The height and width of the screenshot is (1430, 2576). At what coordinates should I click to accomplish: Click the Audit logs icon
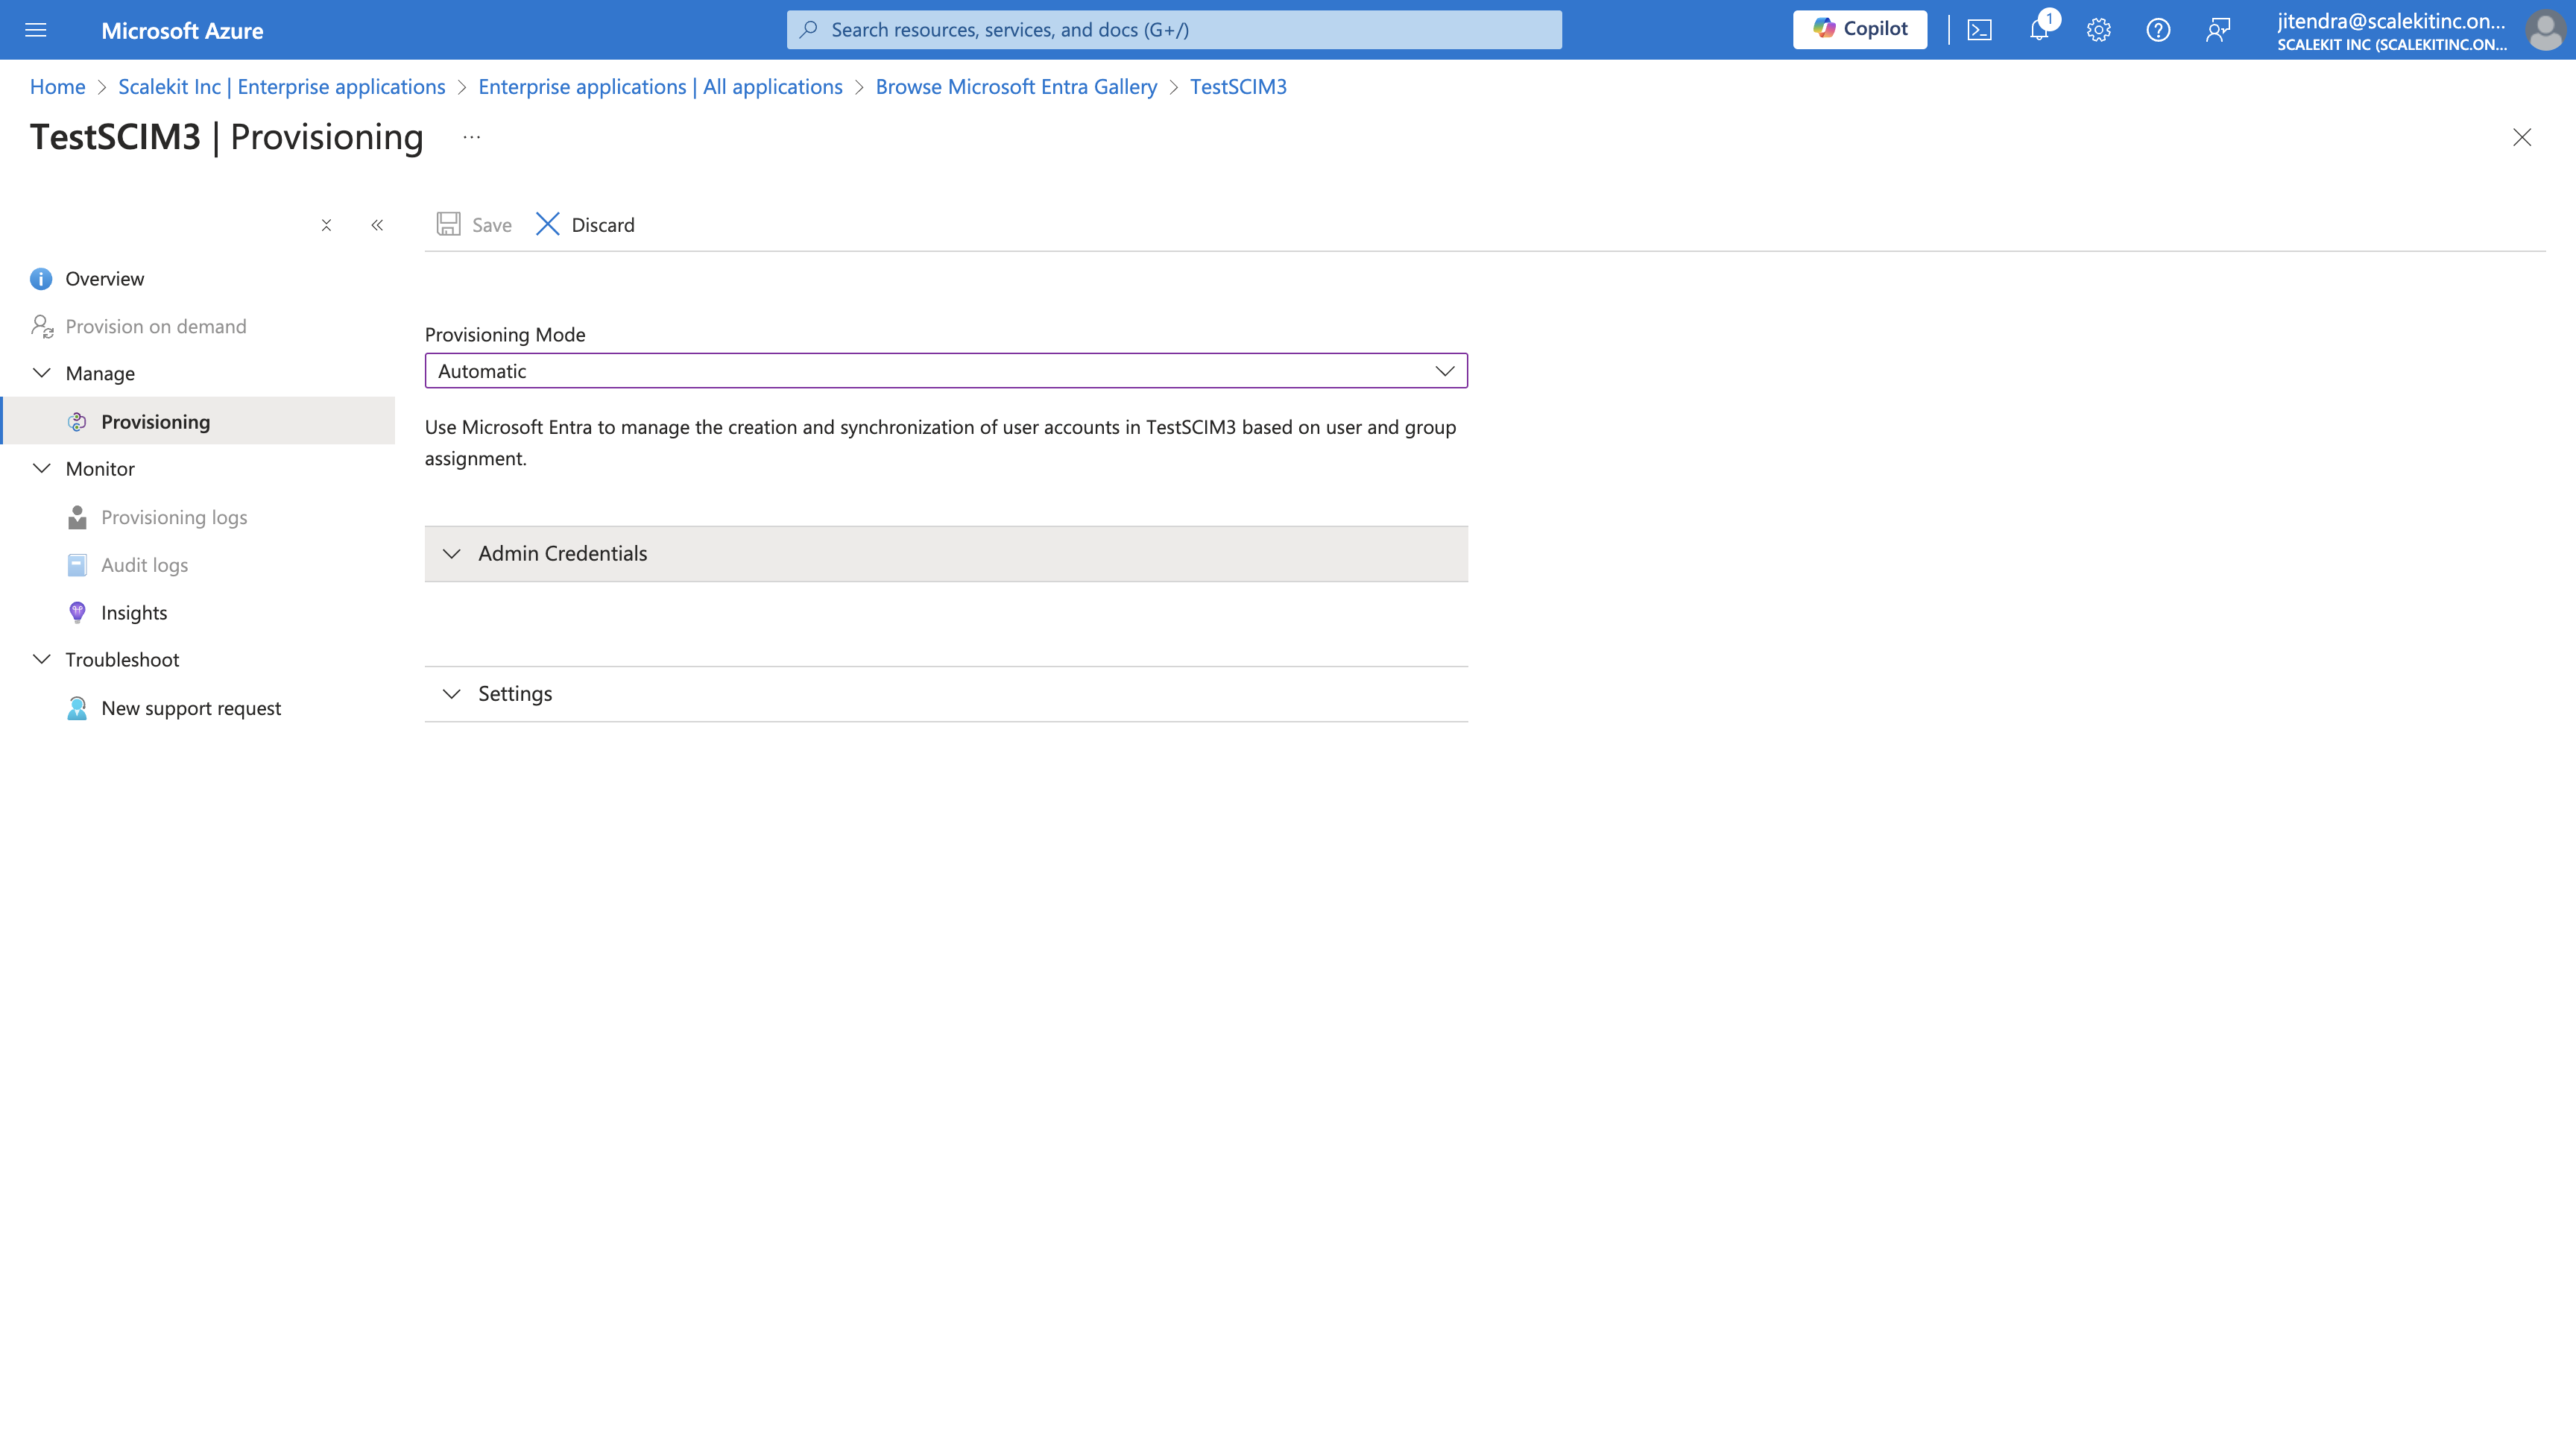pos(77,565)
